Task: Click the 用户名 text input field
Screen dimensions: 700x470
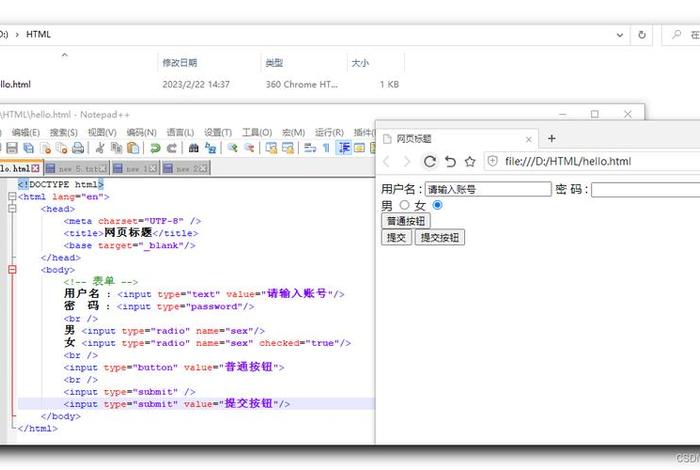Action: (488, 189)
